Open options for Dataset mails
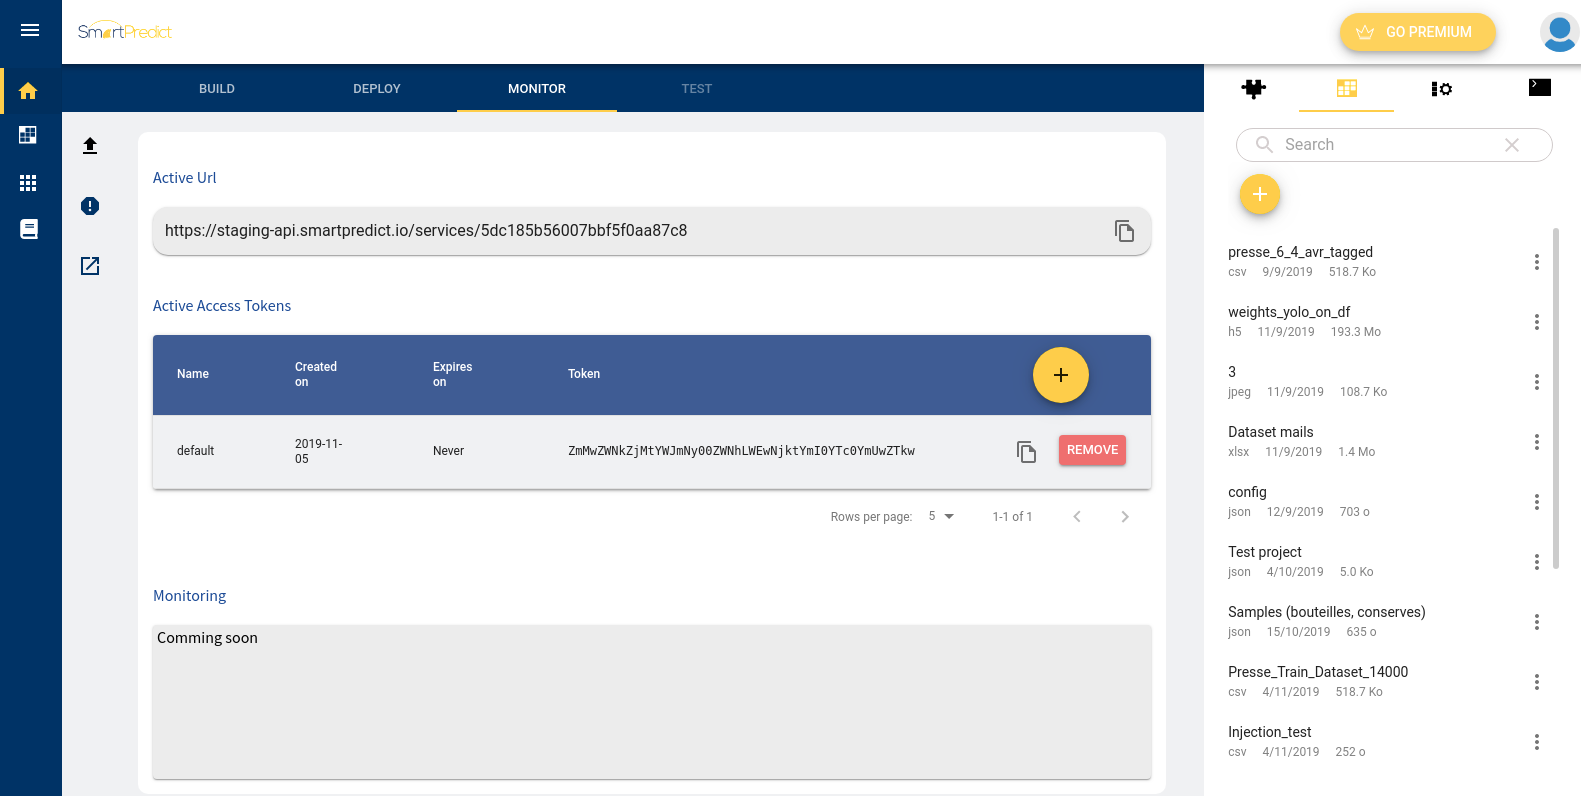1581x796 pixels. (1536, 442)
